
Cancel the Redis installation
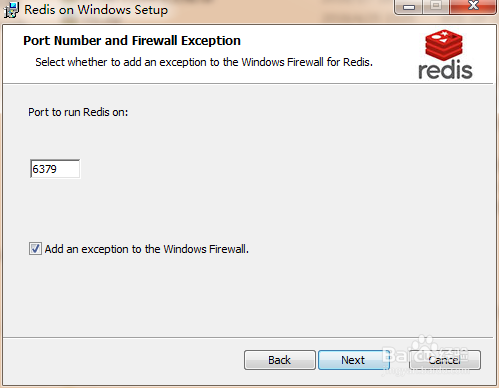(445, 360)
